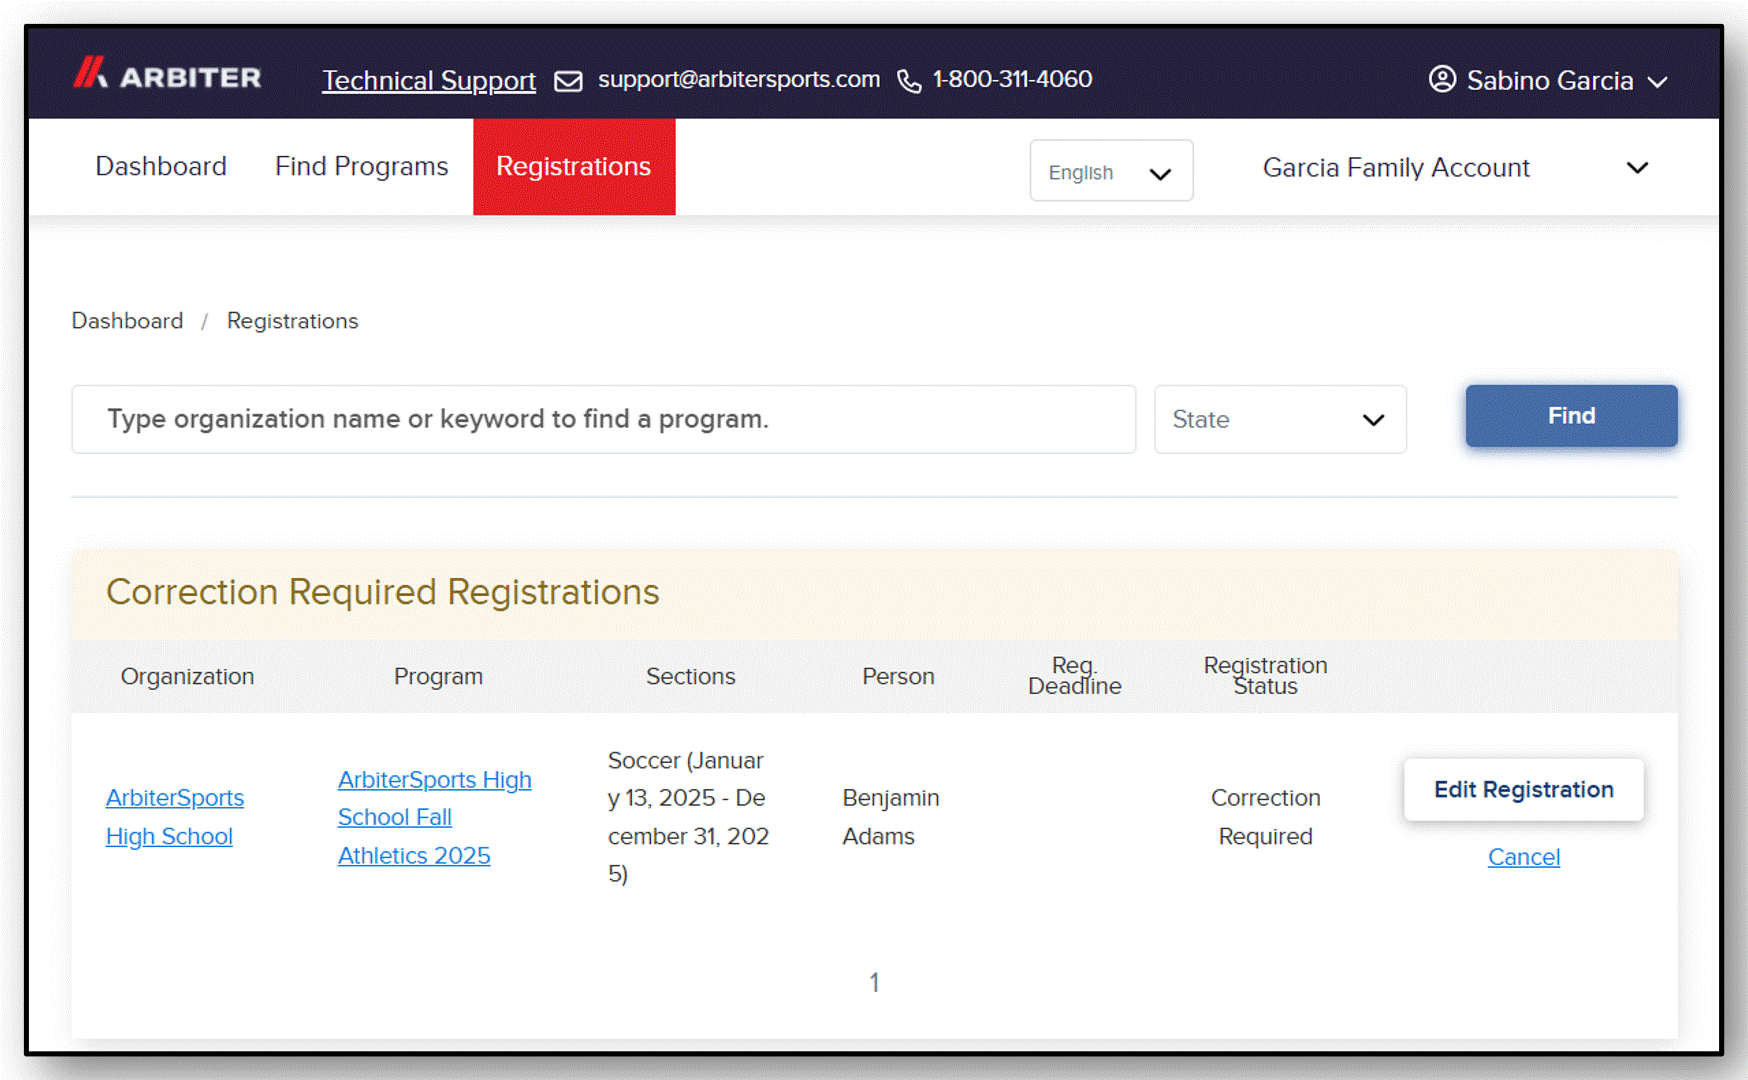Click the Benjamin Adams person cell
The width and height of the screenshot is (1748, 1080).
point(890,817)
